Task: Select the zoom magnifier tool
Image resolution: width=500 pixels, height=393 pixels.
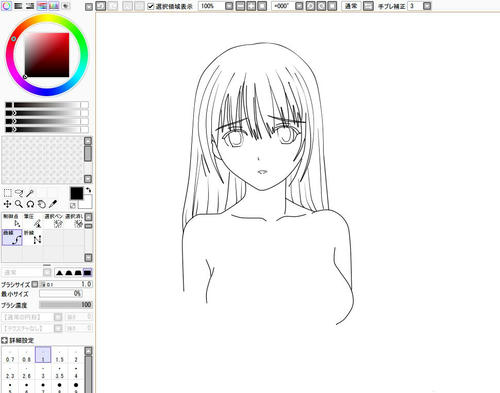Action: click(x=19, y=204)
